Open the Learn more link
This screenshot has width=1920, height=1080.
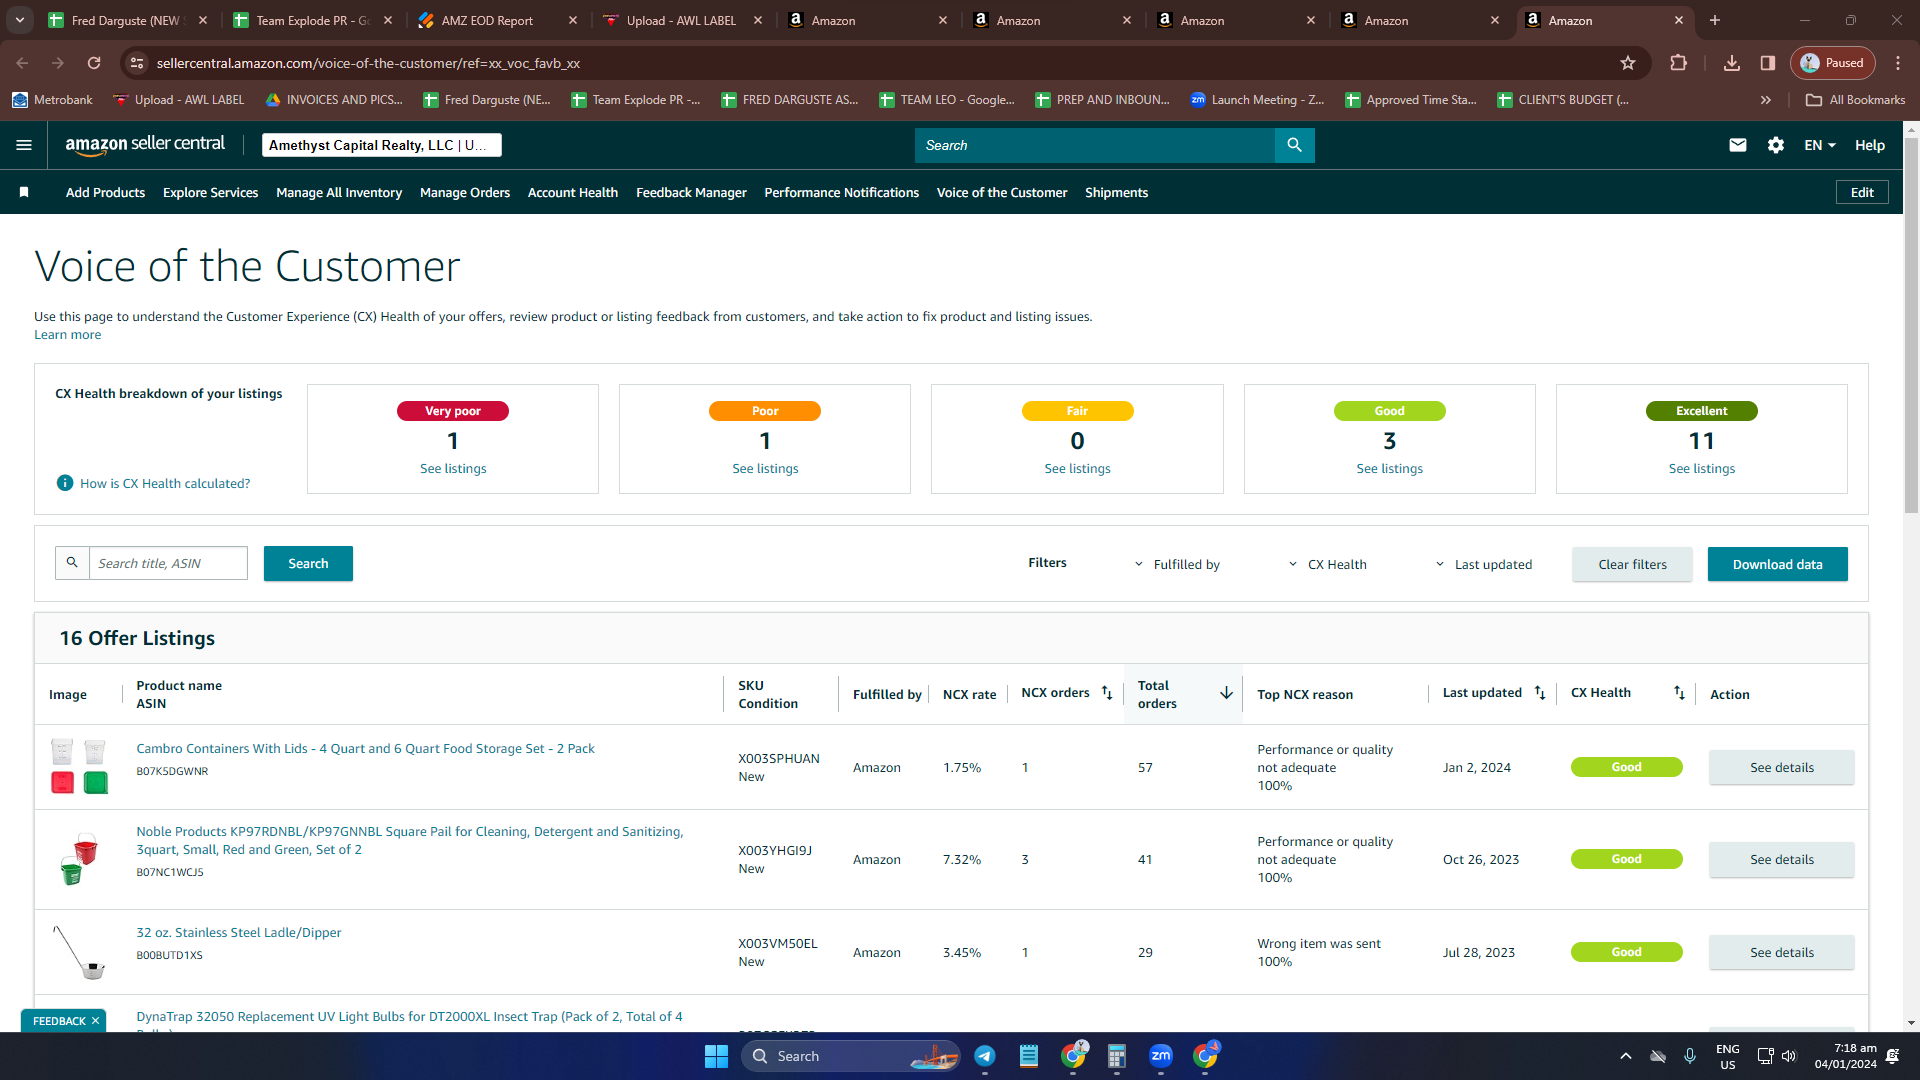[x=67, y=335]
